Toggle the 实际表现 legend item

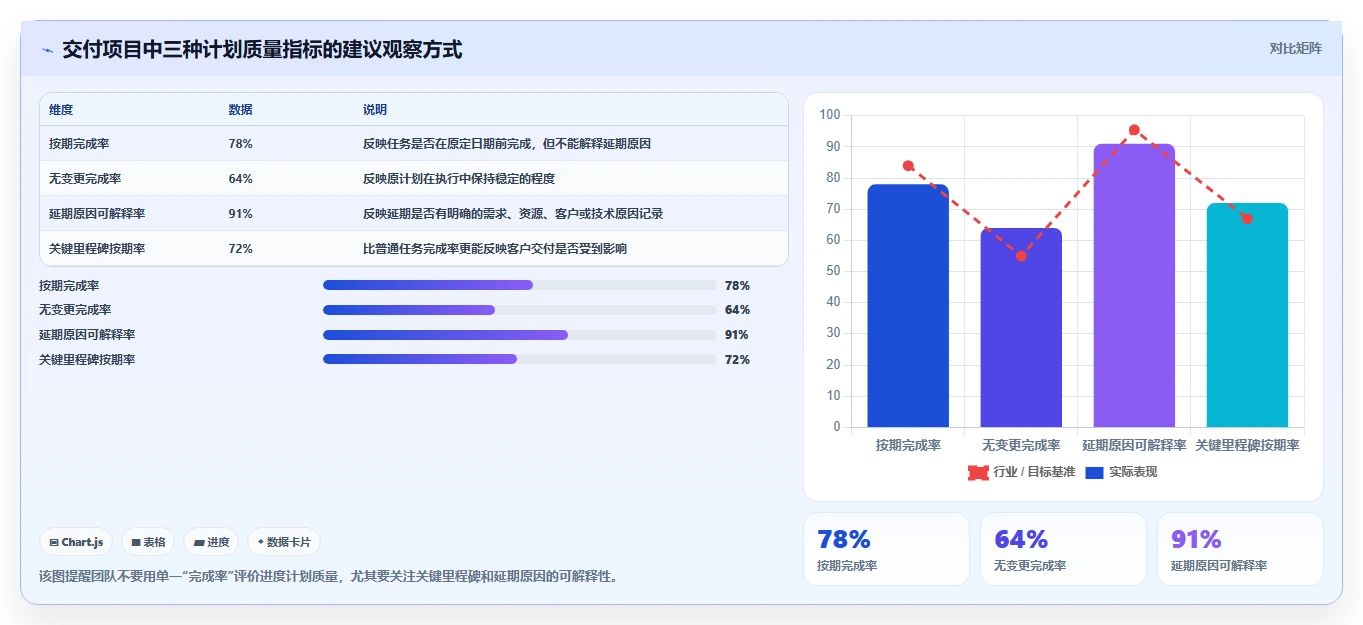pyautogui.click(x=1121, y=472)
